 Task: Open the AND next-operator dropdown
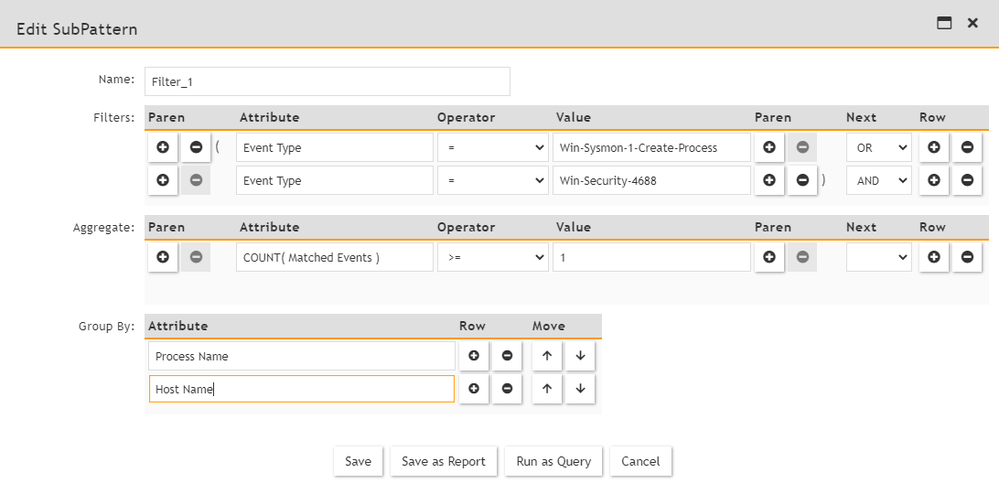[878, 181]
